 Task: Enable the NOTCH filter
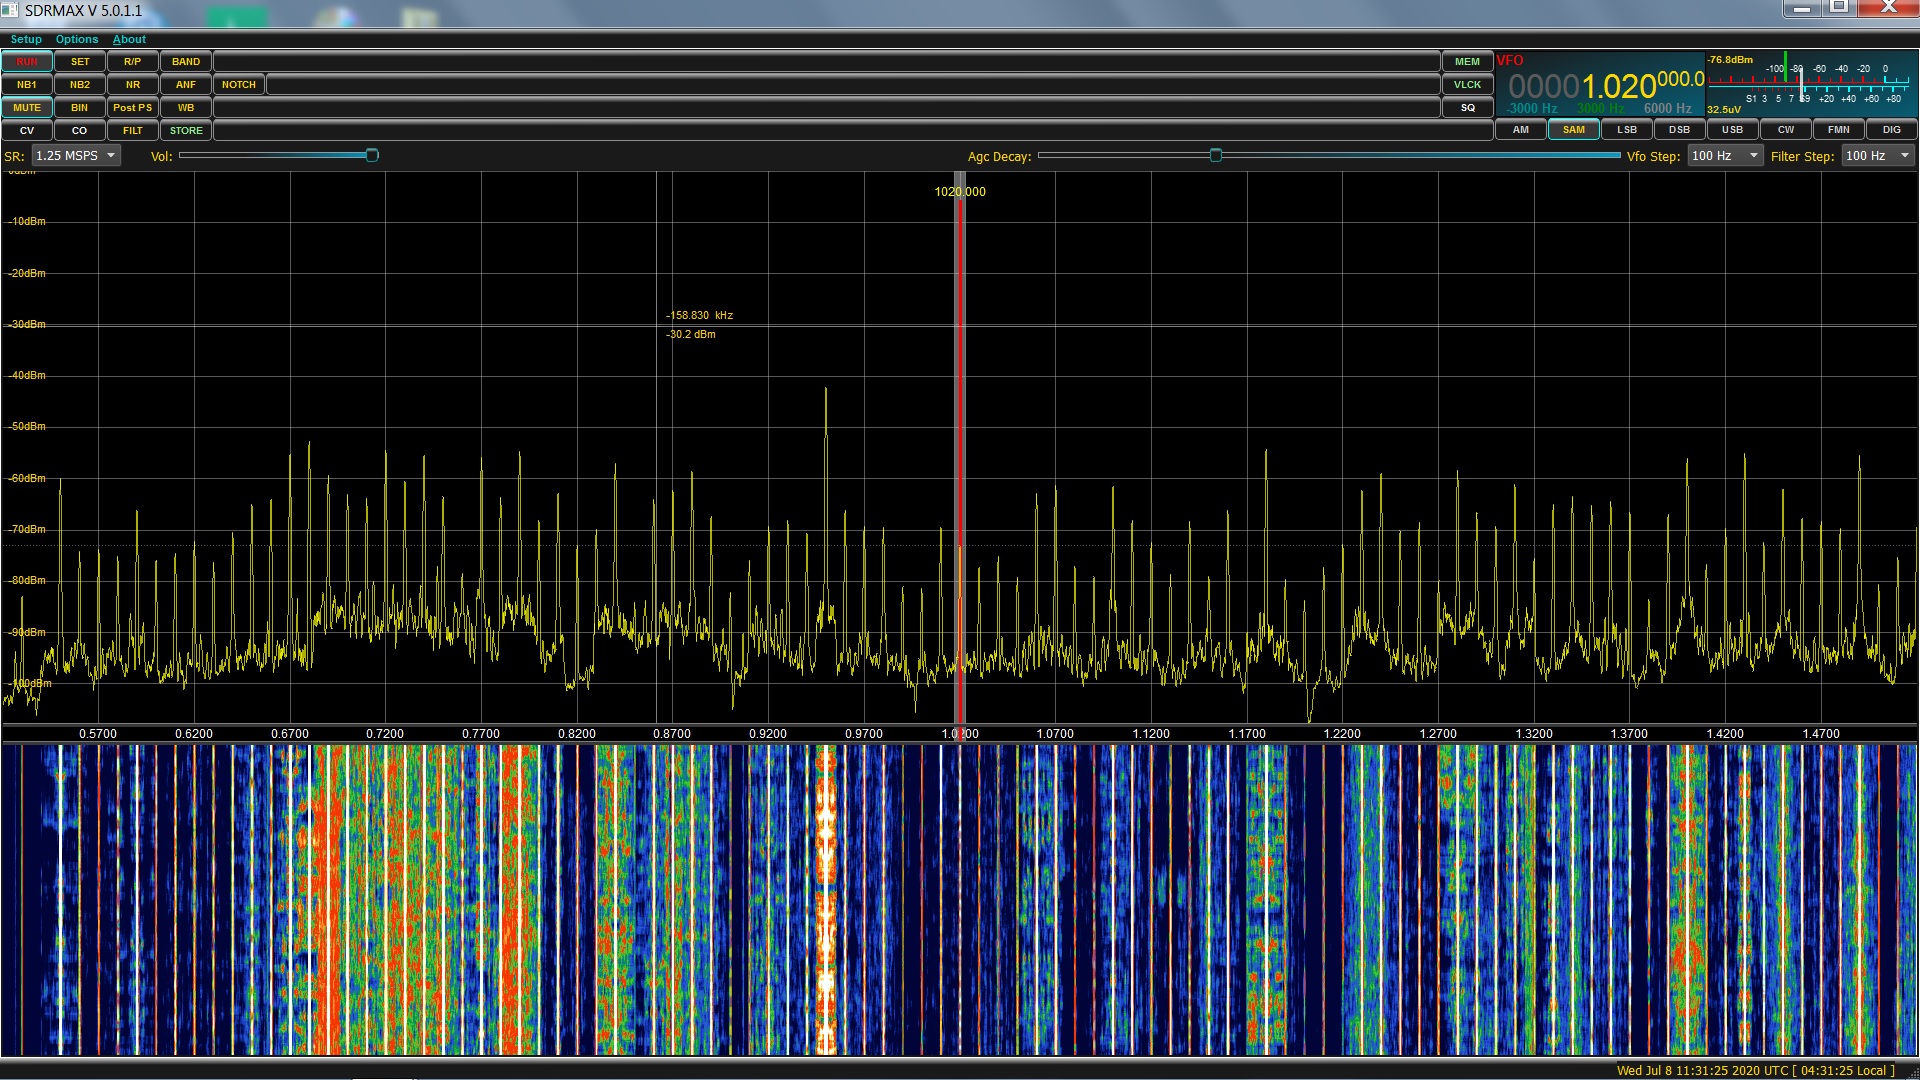click(x=239, y=85)
